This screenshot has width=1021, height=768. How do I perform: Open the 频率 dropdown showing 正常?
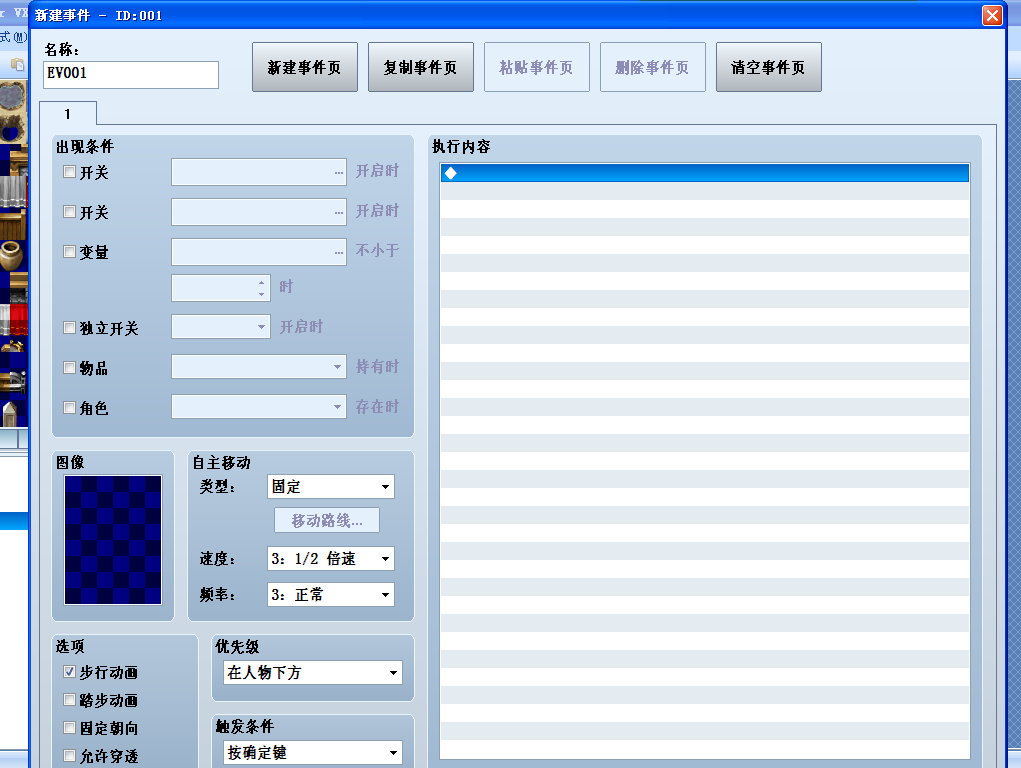(x=331, y=595)
